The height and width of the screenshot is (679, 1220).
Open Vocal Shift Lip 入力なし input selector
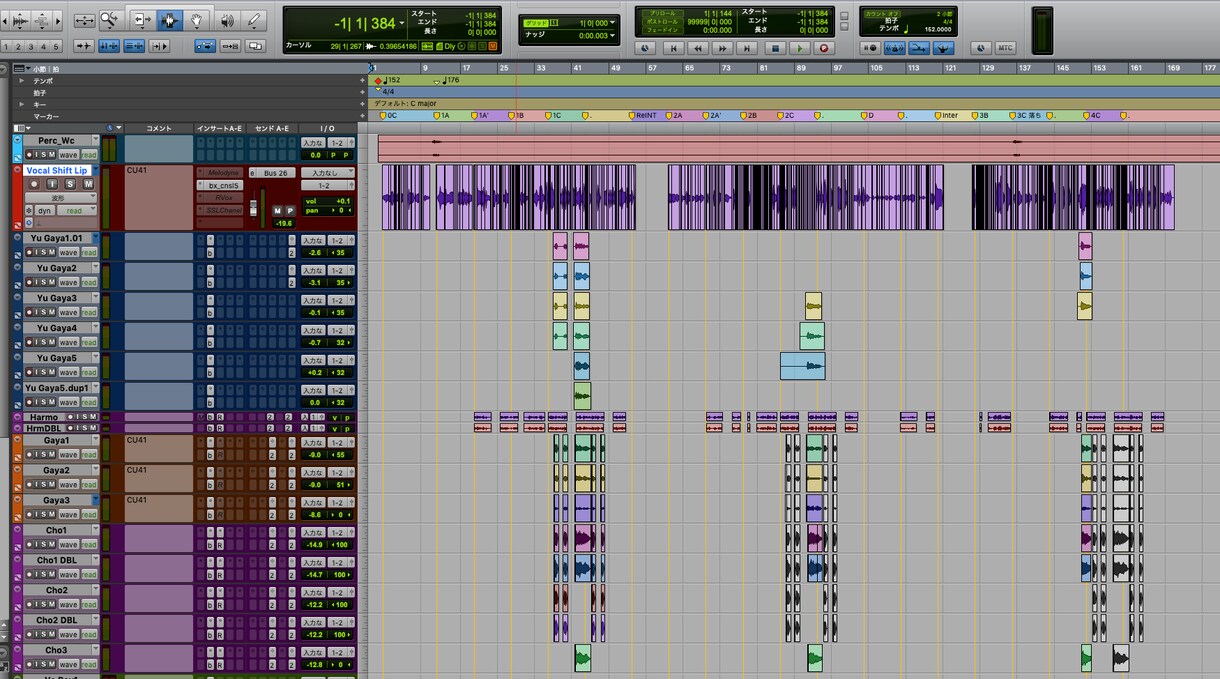[x=328, y=173]
